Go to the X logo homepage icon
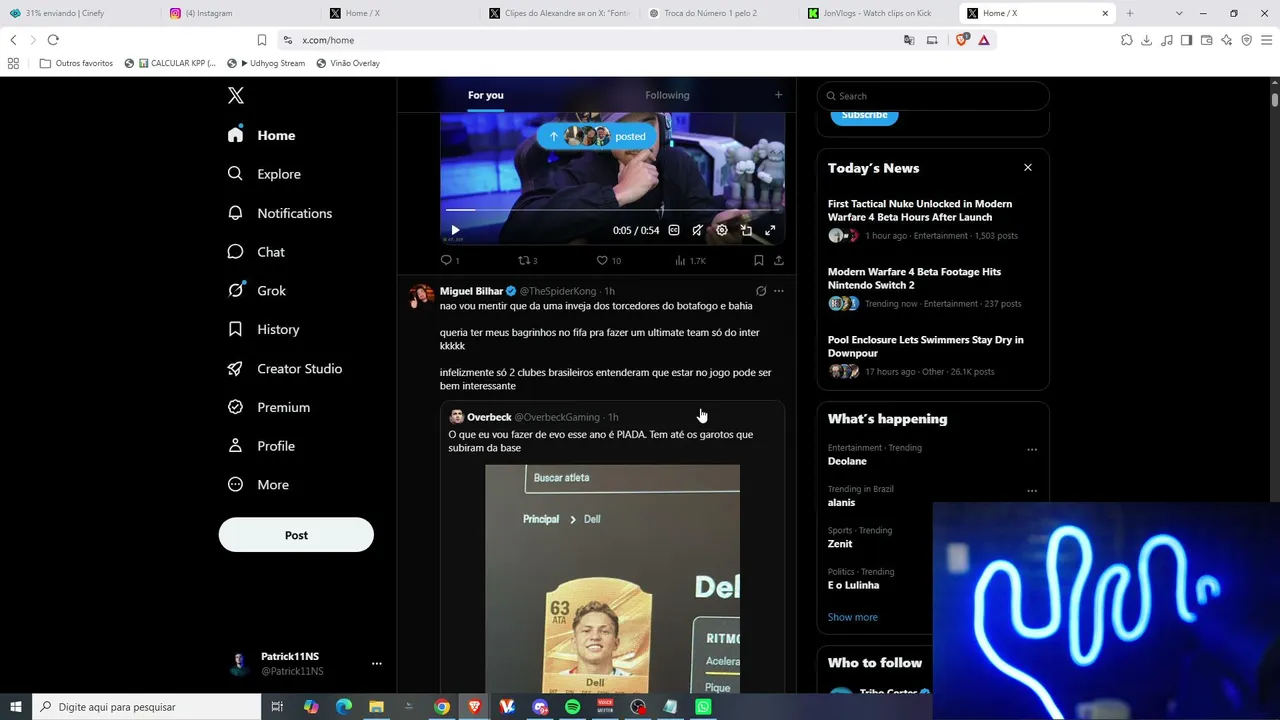The height and width of the screenshot is (720, 1280). pyautogui.click(x=236, y=96)
